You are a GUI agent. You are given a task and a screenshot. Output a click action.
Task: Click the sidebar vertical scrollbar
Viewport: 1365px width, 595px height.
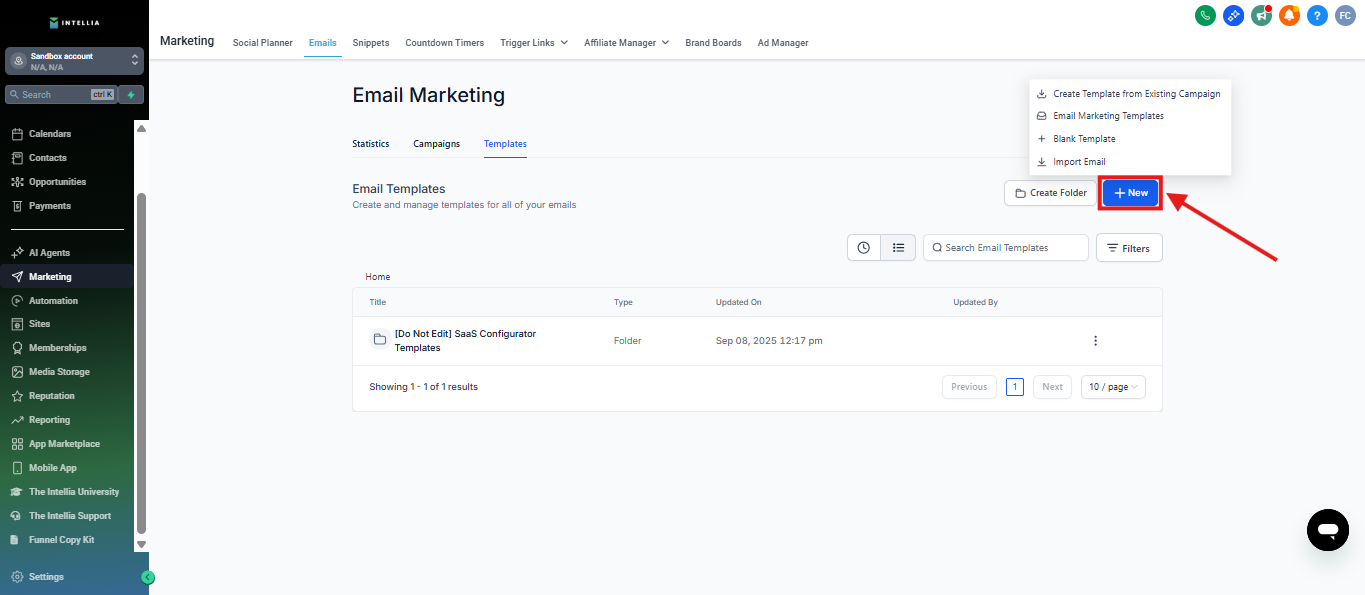point(141,360)
